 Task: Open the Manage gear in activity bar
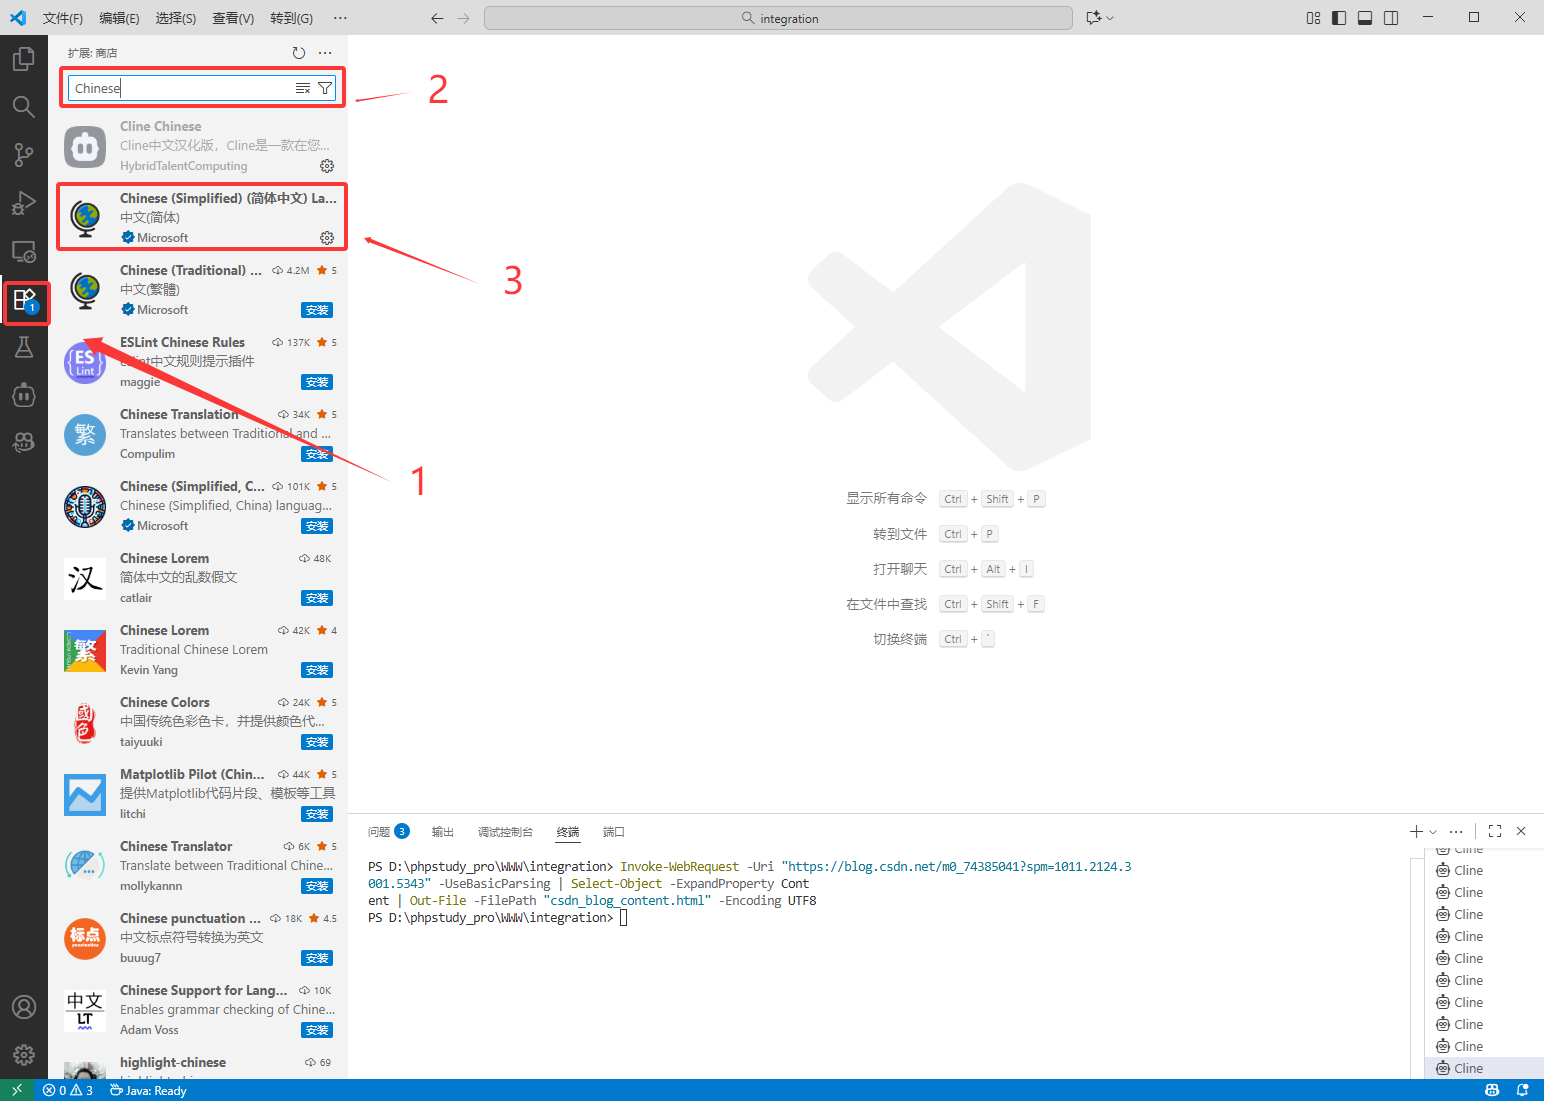point(24,1055)
